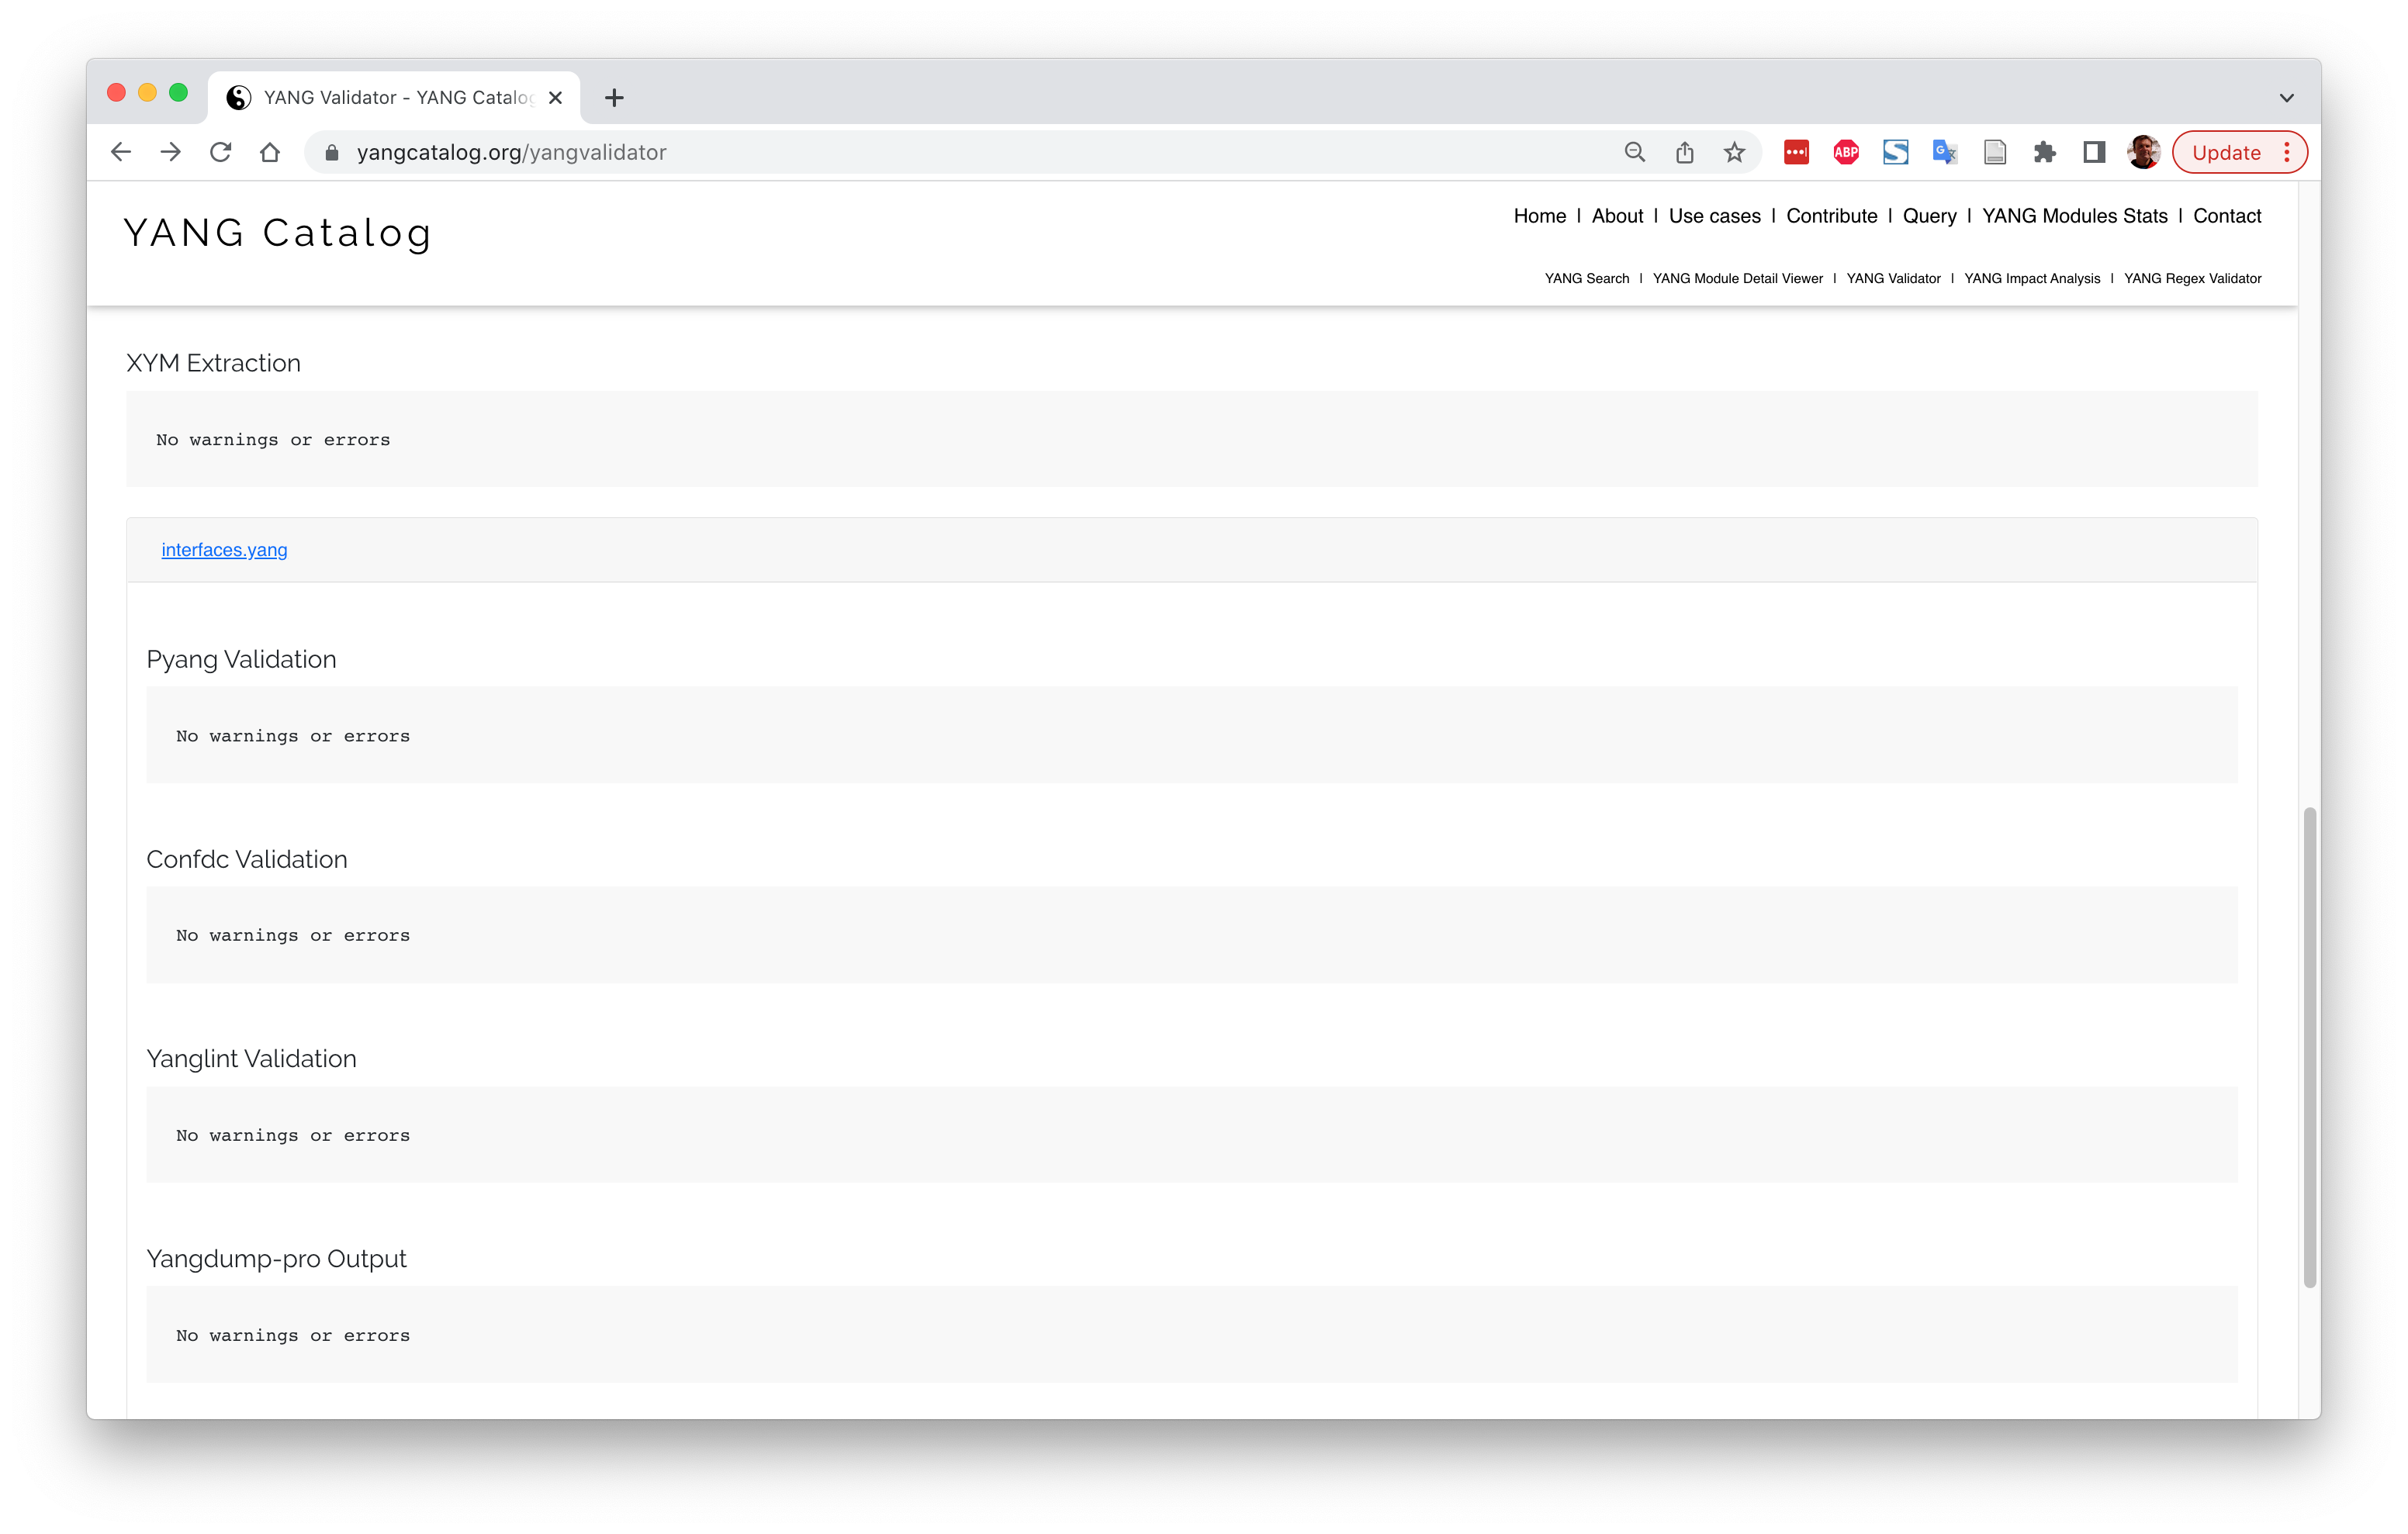Open the page zoom magnifier icon
Screen dimensions: 2408x1534
[1634, 152]
